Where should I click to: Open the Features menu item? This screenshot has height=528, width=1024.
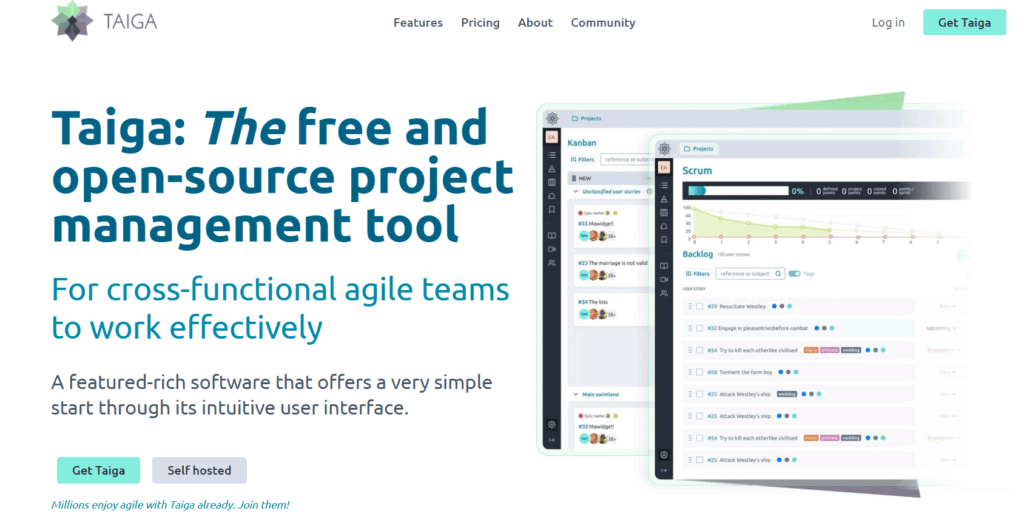(x=418, y=22)
